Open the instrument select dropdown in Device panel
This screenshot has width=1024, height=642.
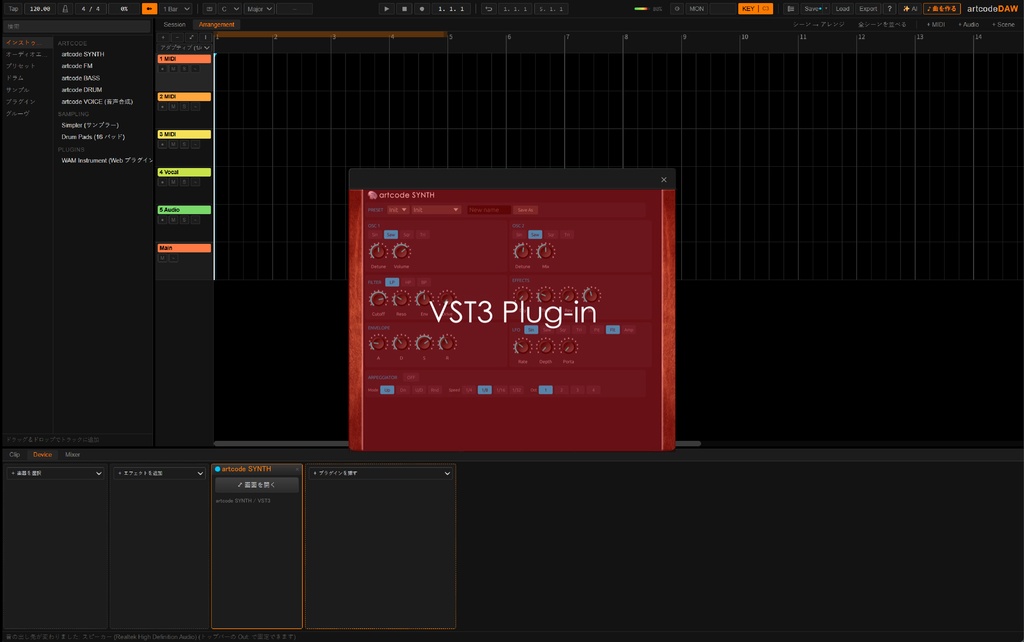click(56, 473)
